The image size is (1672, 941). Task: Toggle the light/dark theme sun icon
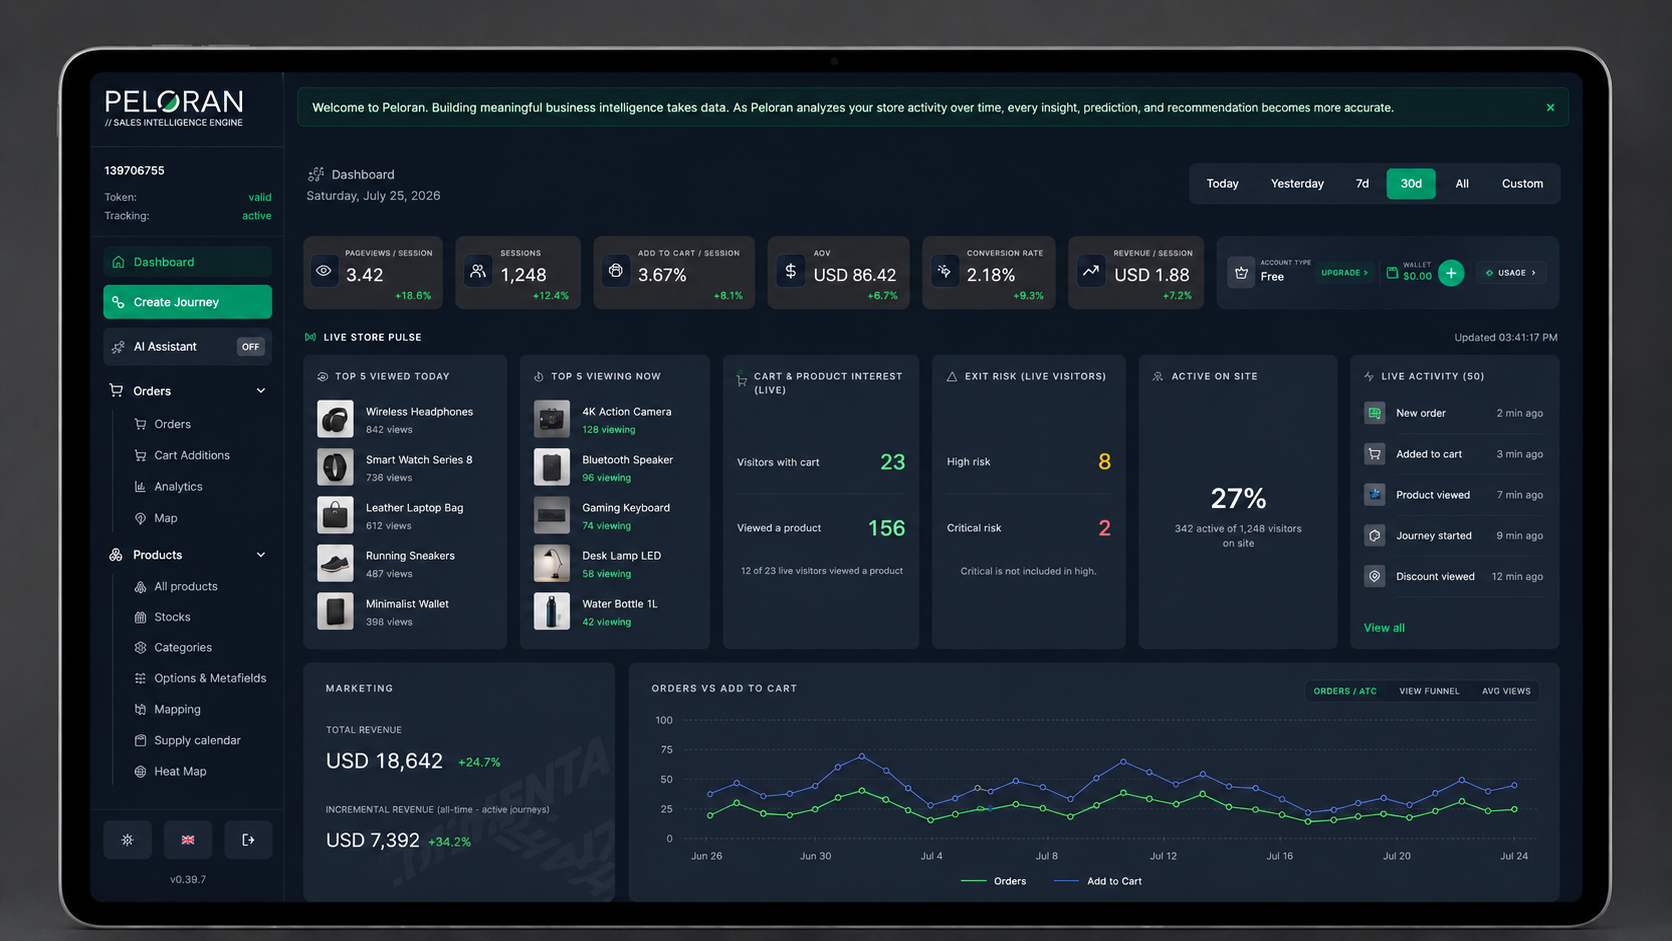pyautogui.click(x=127, y=840)
